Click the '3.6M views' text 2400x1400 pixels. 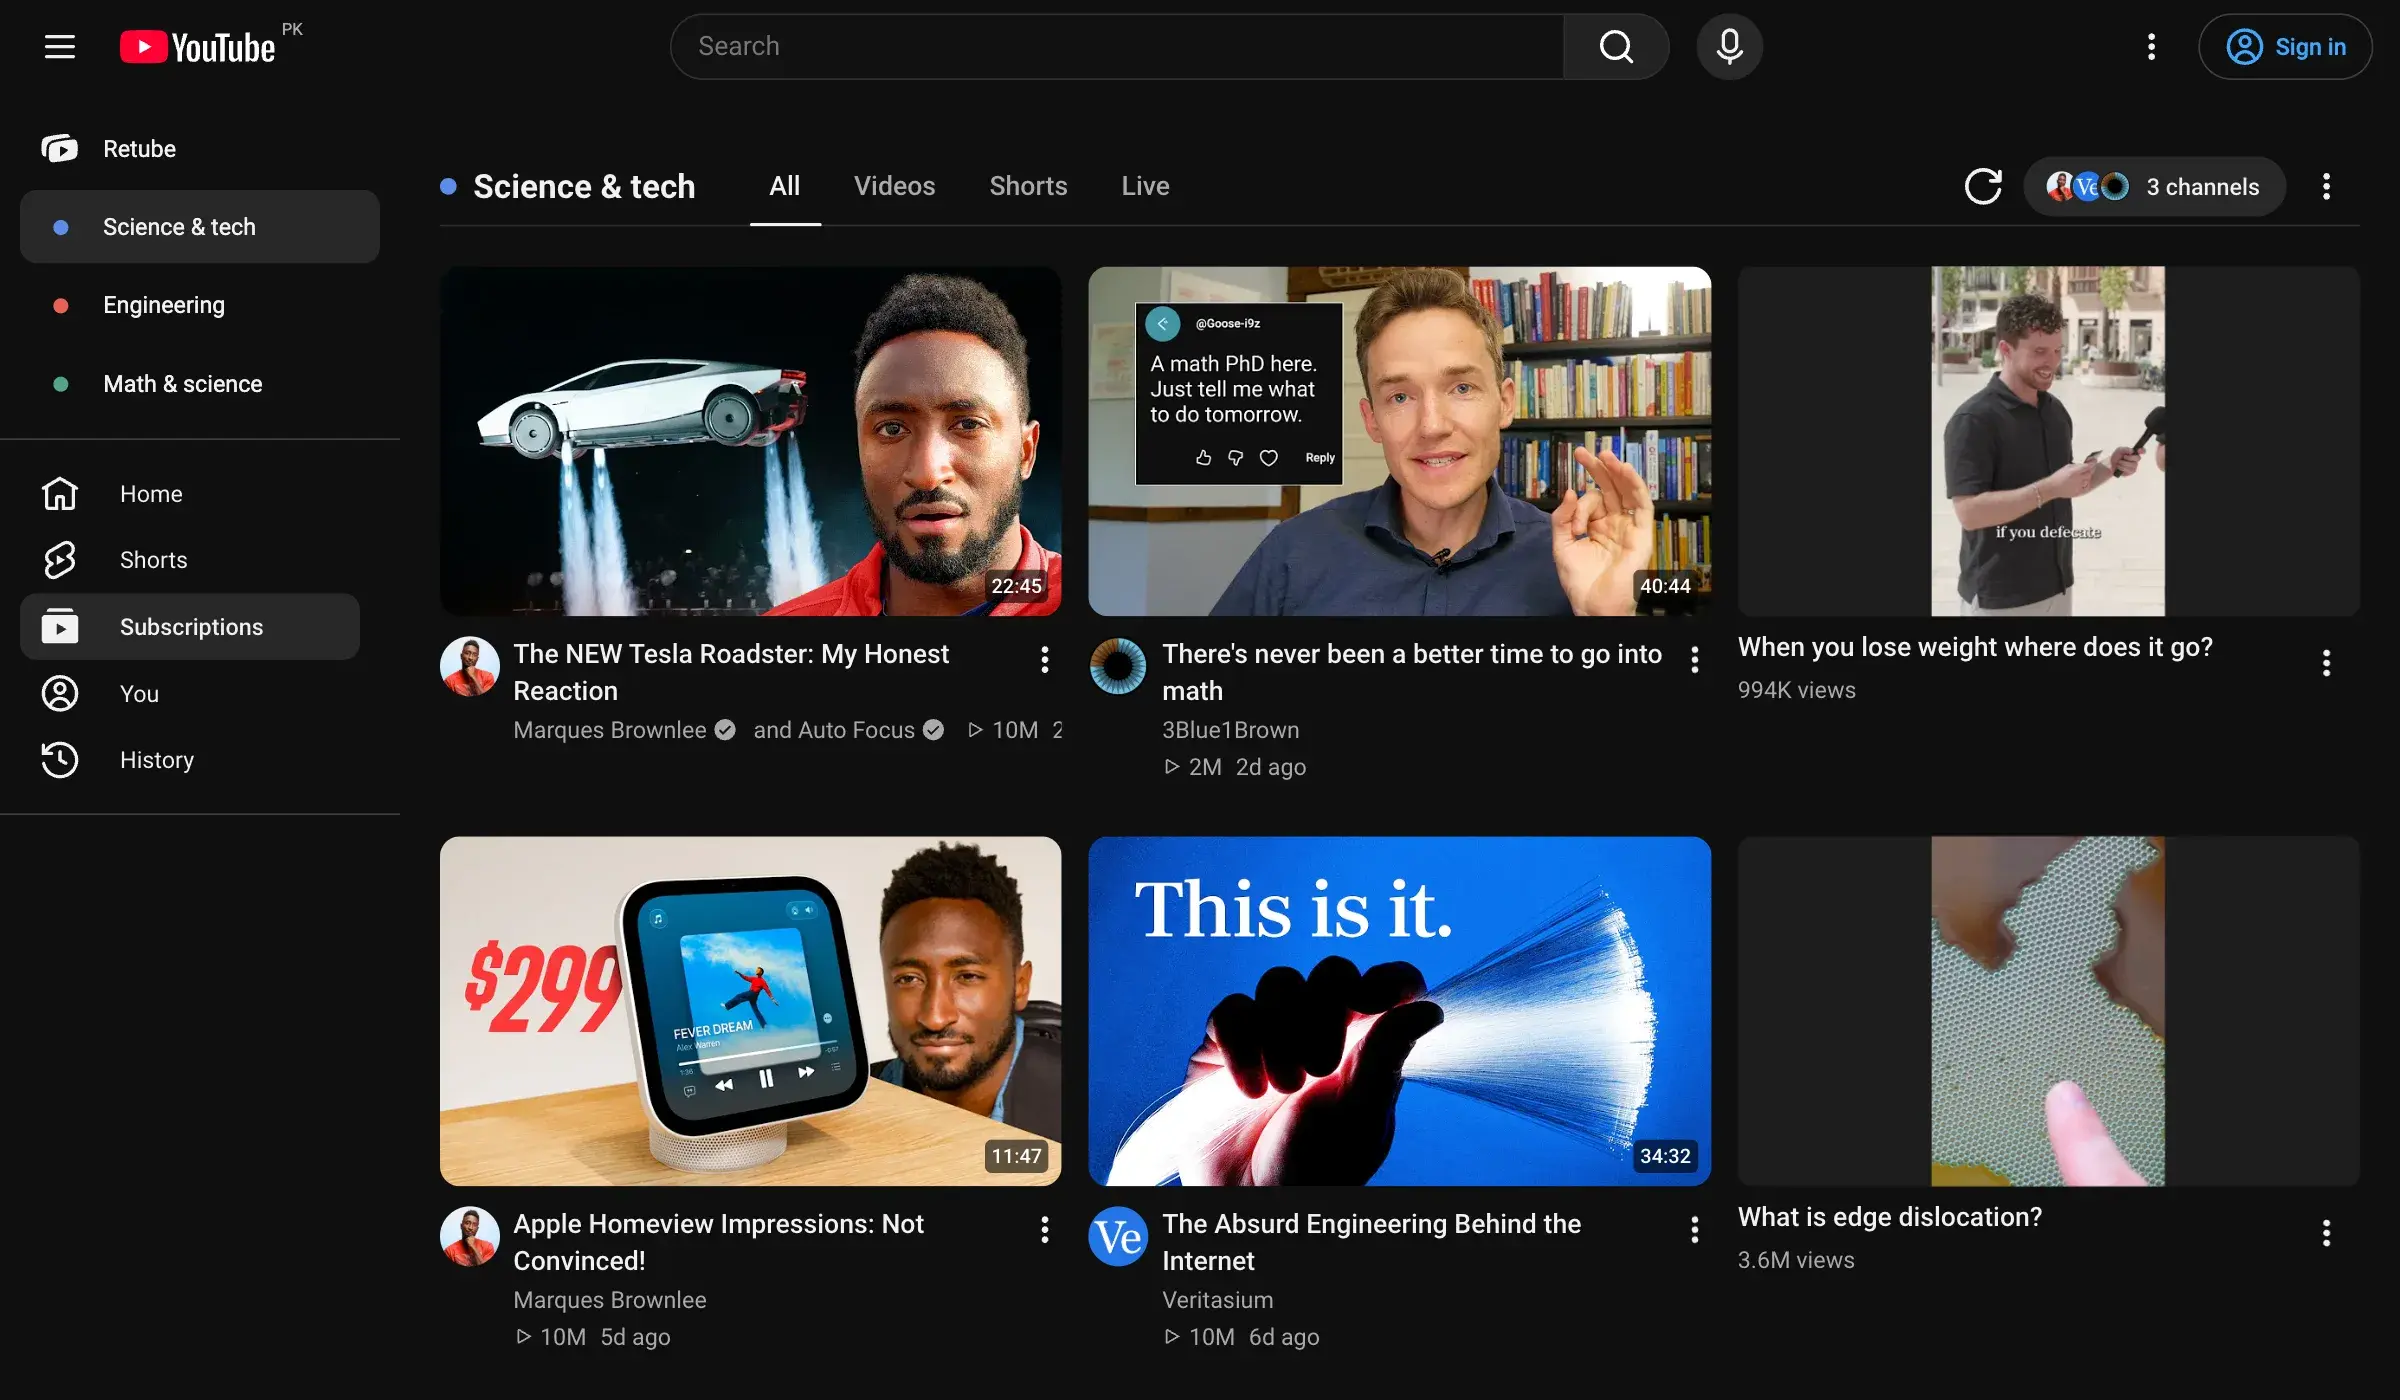(1796, 1260)
